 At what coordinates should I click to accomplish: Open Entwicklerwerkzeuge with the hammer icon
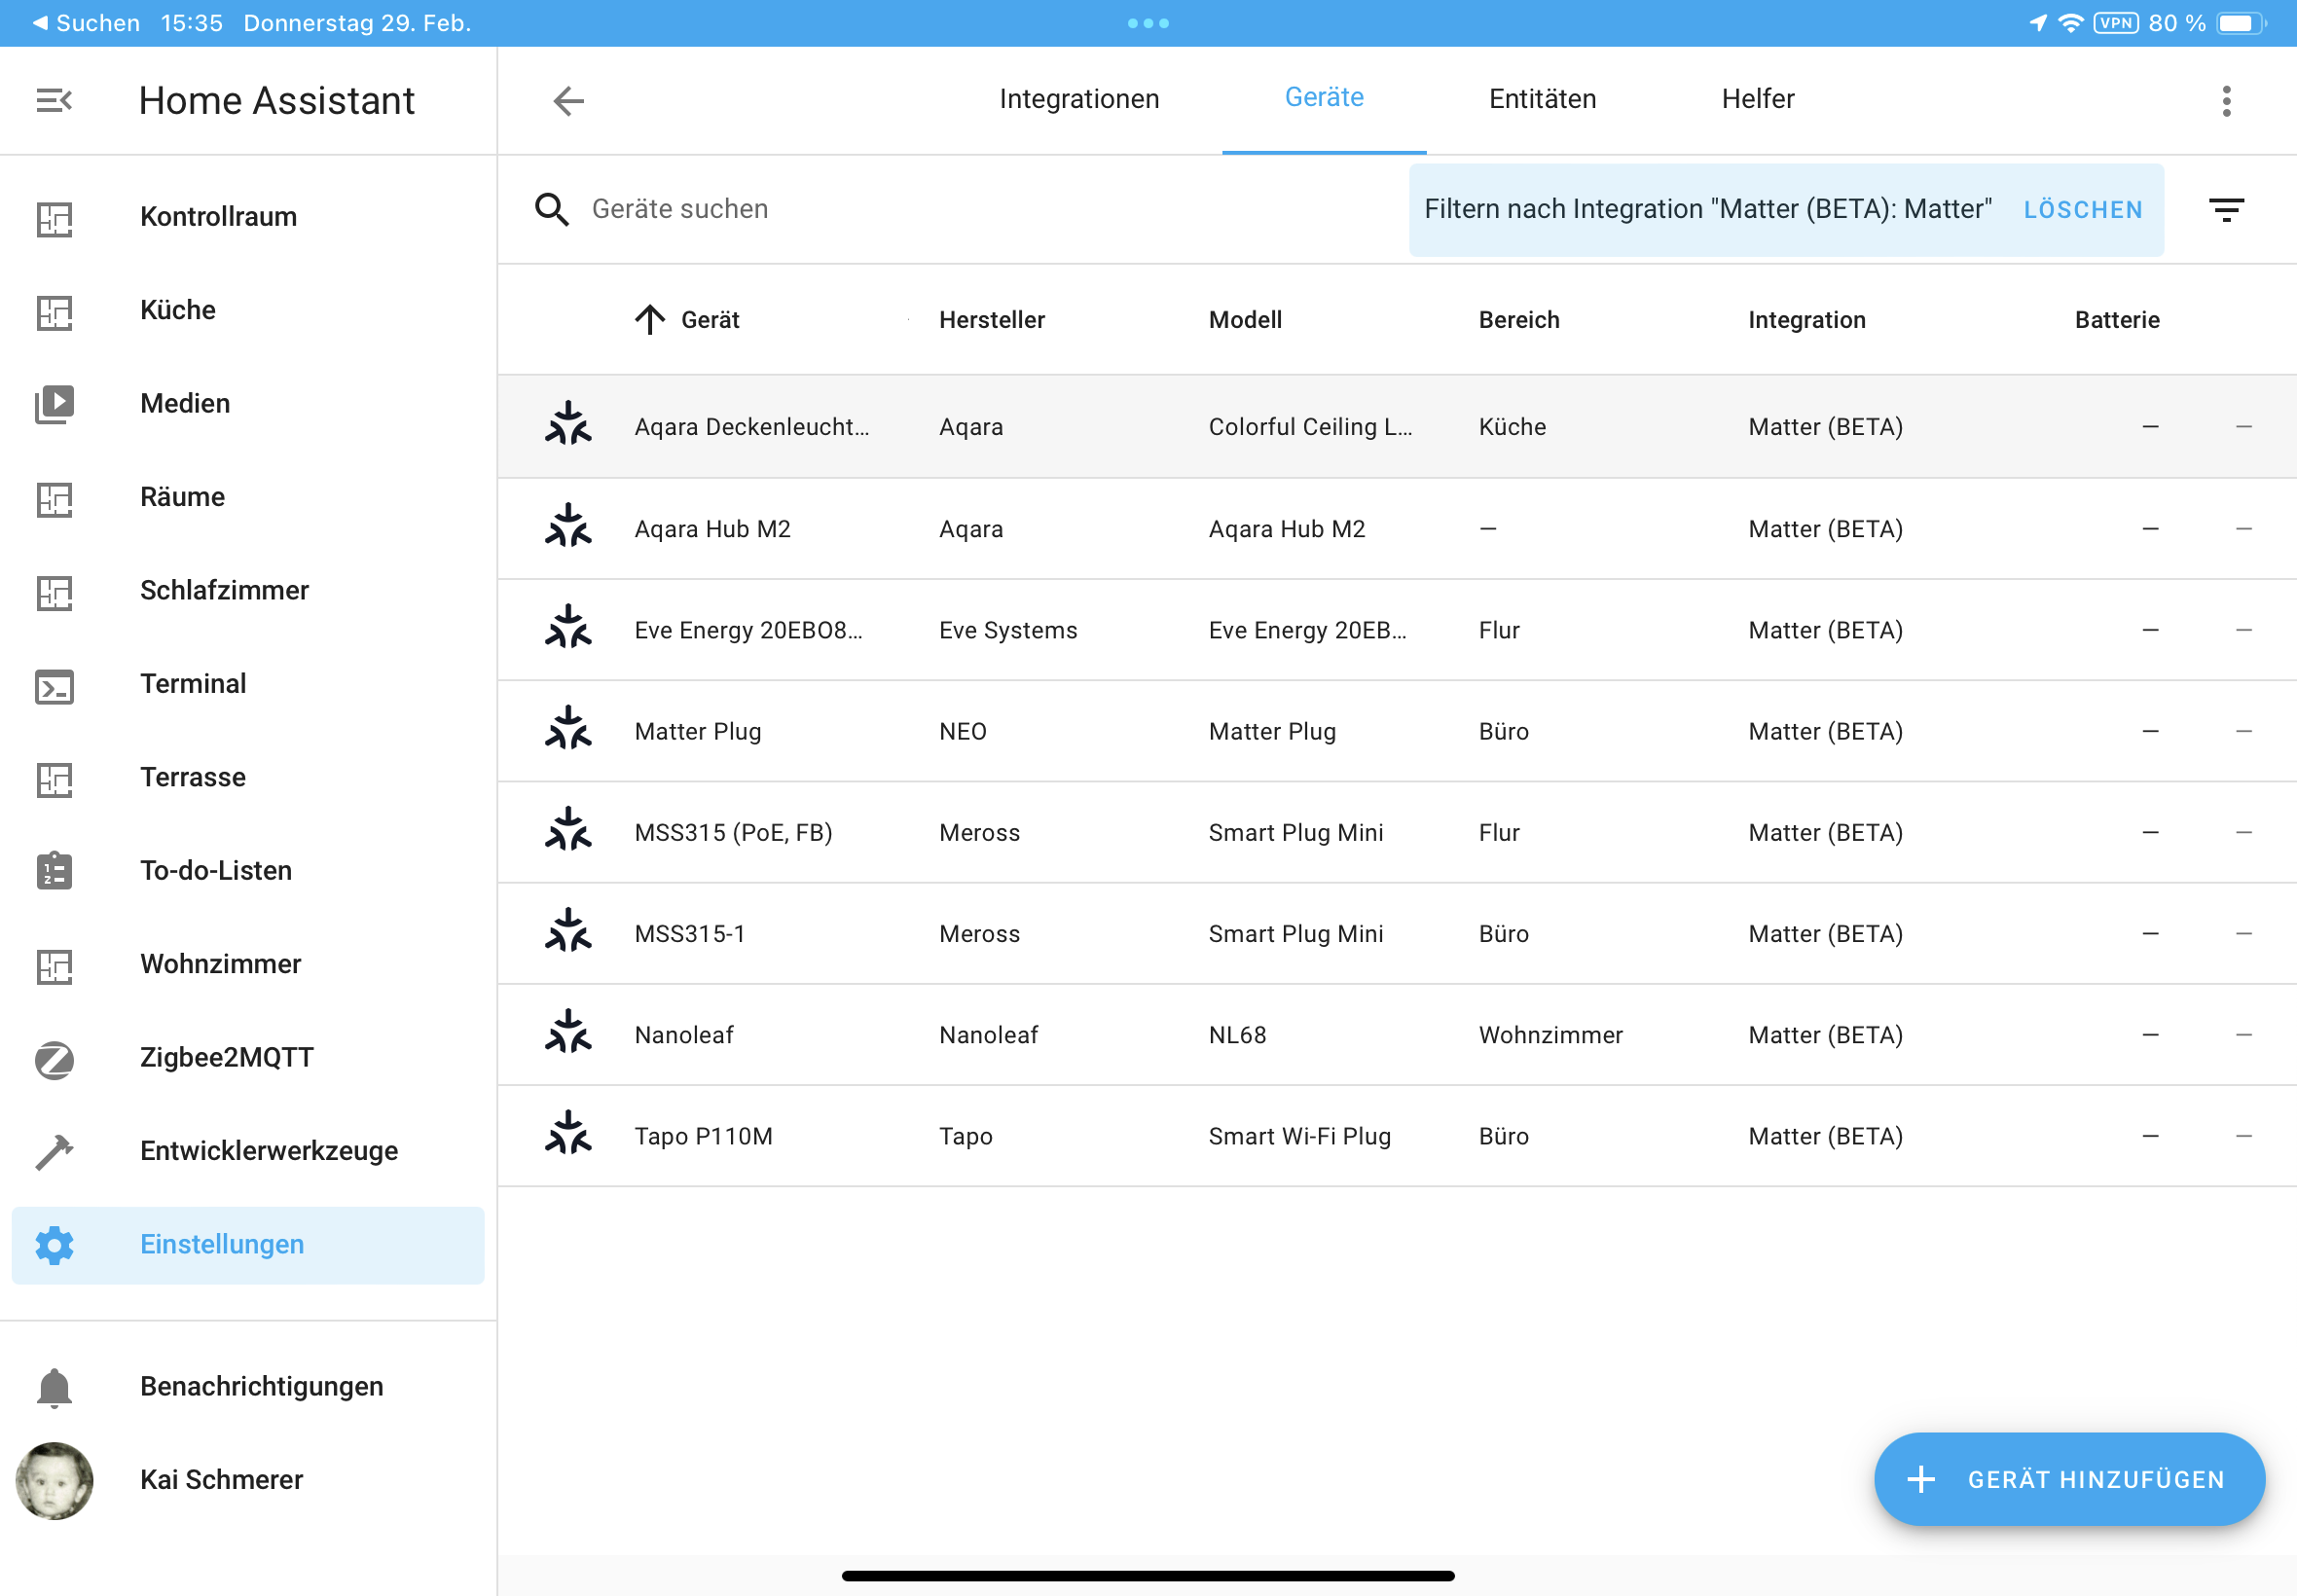pyautogui.click(x=55, y=1151)
